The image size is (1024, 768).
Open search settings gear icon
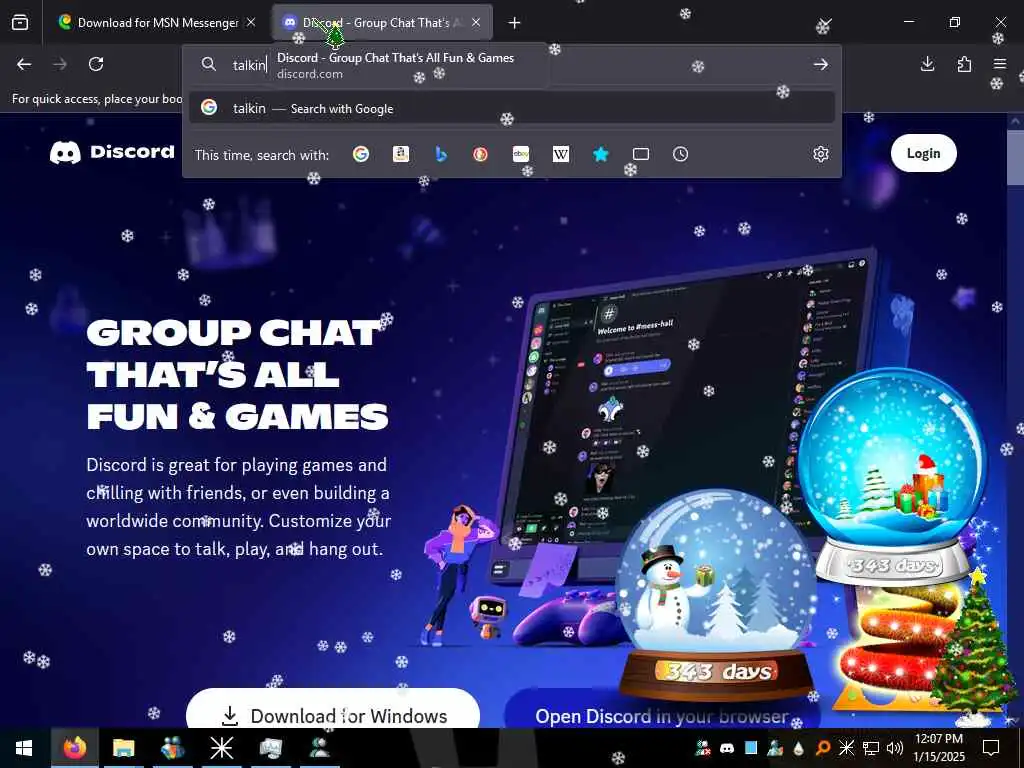(x=821, y=154)
